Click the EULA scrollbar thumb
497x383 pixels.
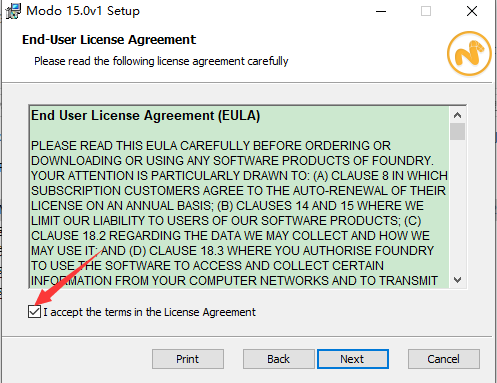[x=457, y=132]
